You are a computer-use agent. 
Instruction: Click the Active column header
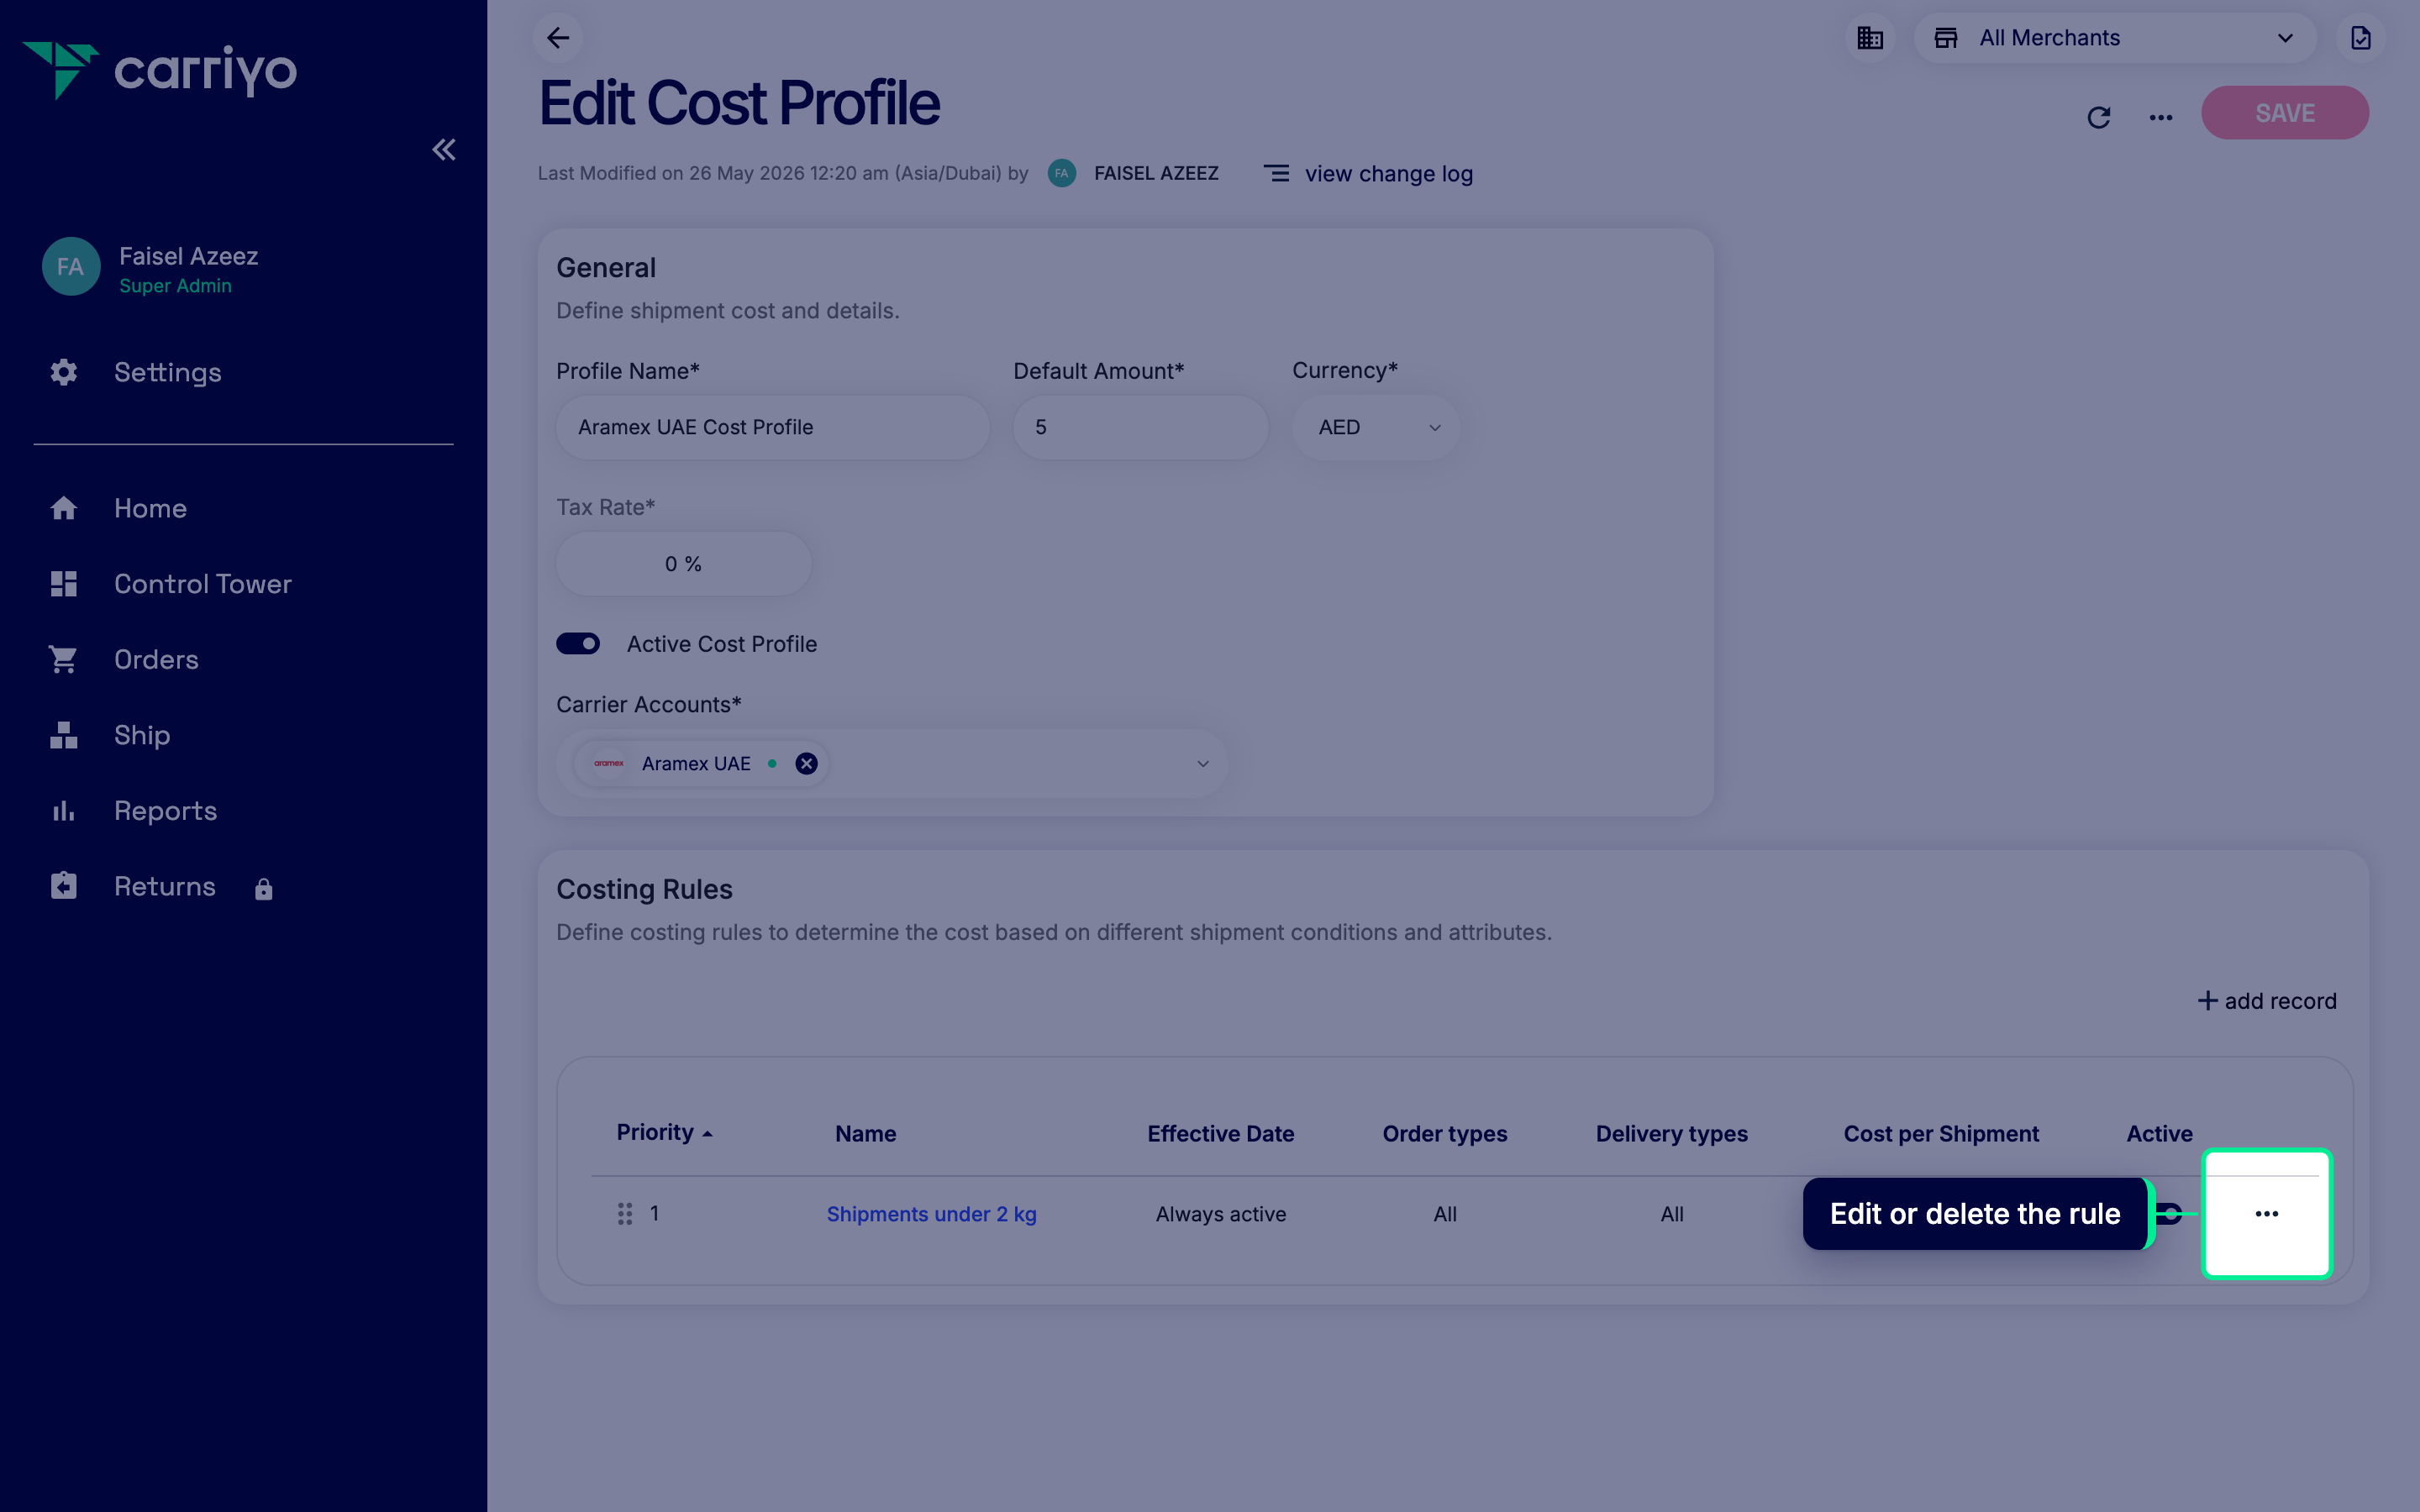2159,1134
